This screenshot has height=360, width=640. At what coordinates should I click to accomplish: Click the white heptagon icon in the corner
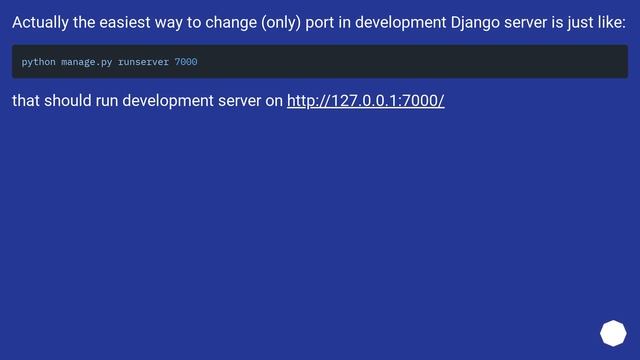pyautogui.click(x=613, y=333)
